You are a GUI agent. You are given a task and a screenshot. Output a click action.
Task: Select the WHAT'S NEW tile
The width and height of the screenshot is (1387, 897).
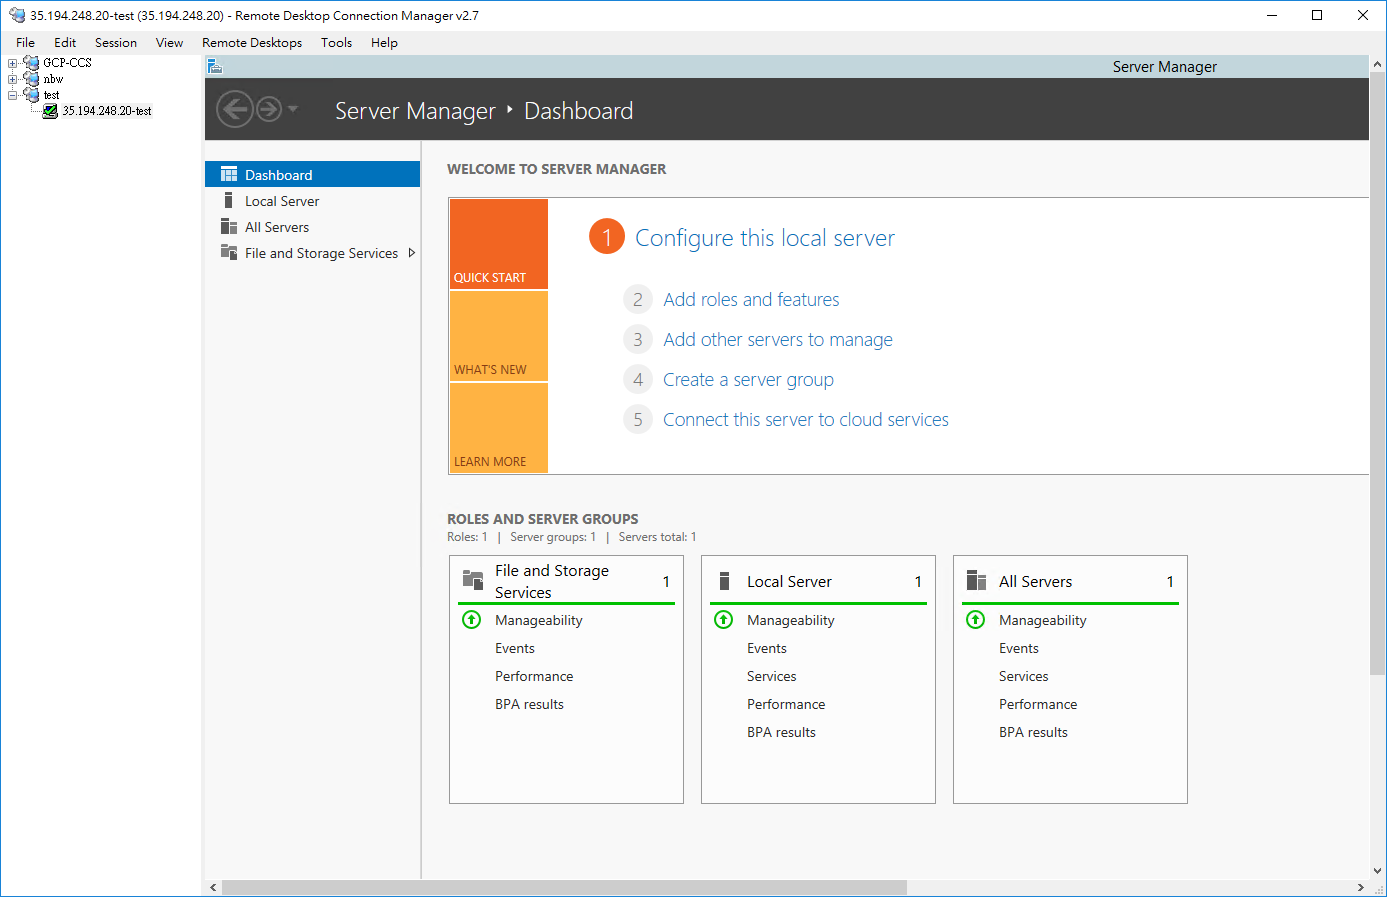click(x=499, y=336)
